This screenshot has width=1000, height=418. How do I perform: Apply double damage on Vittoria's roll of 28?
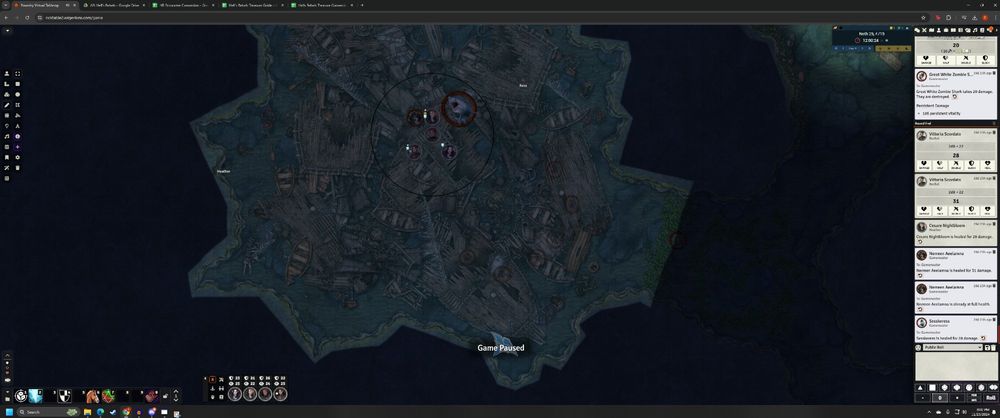point(955,164)
